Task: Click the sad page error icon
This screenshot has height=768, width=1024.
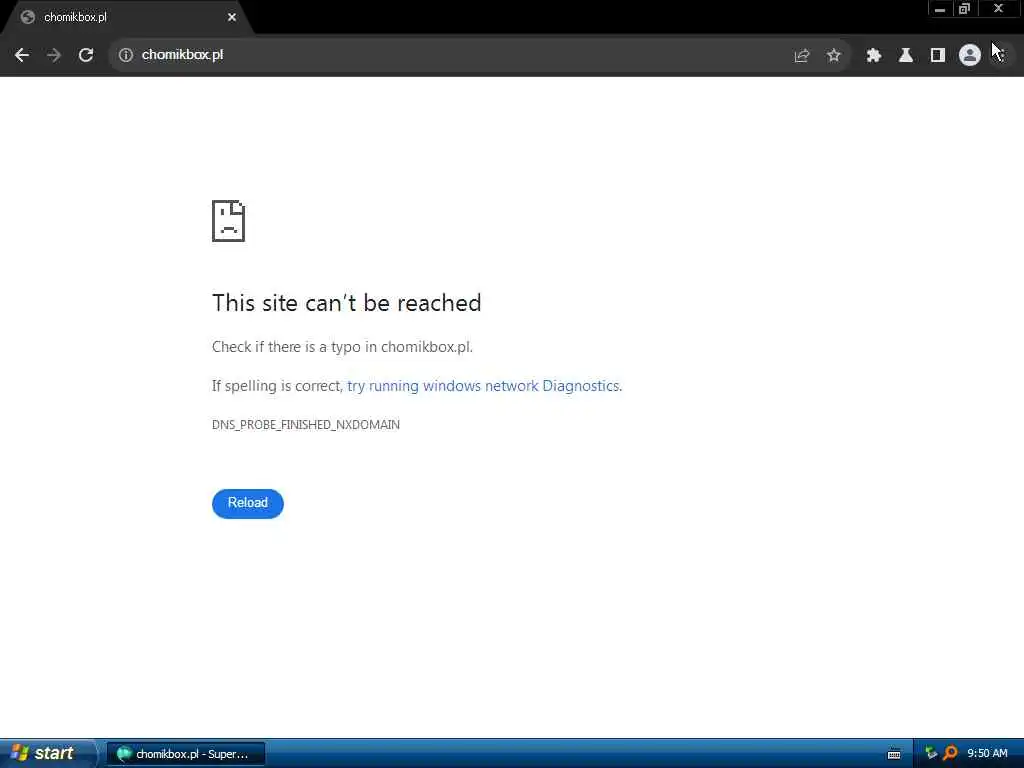Action: (229, 221)
